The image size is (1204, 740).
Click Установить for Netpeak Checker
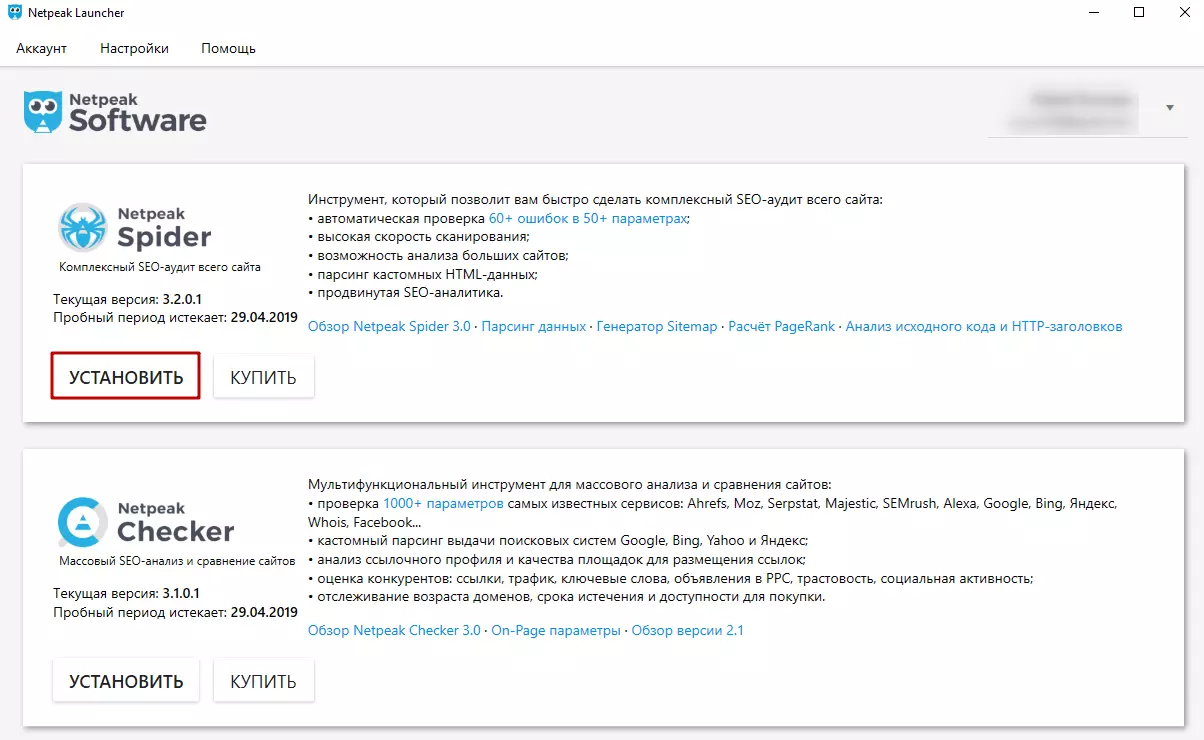126,681
